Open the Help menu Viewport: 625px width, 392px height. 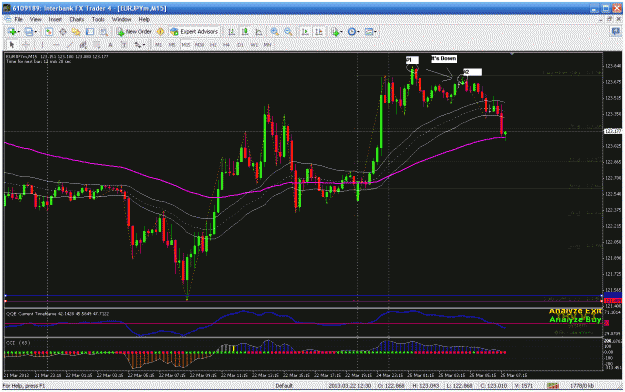click(x=144, y=19)
